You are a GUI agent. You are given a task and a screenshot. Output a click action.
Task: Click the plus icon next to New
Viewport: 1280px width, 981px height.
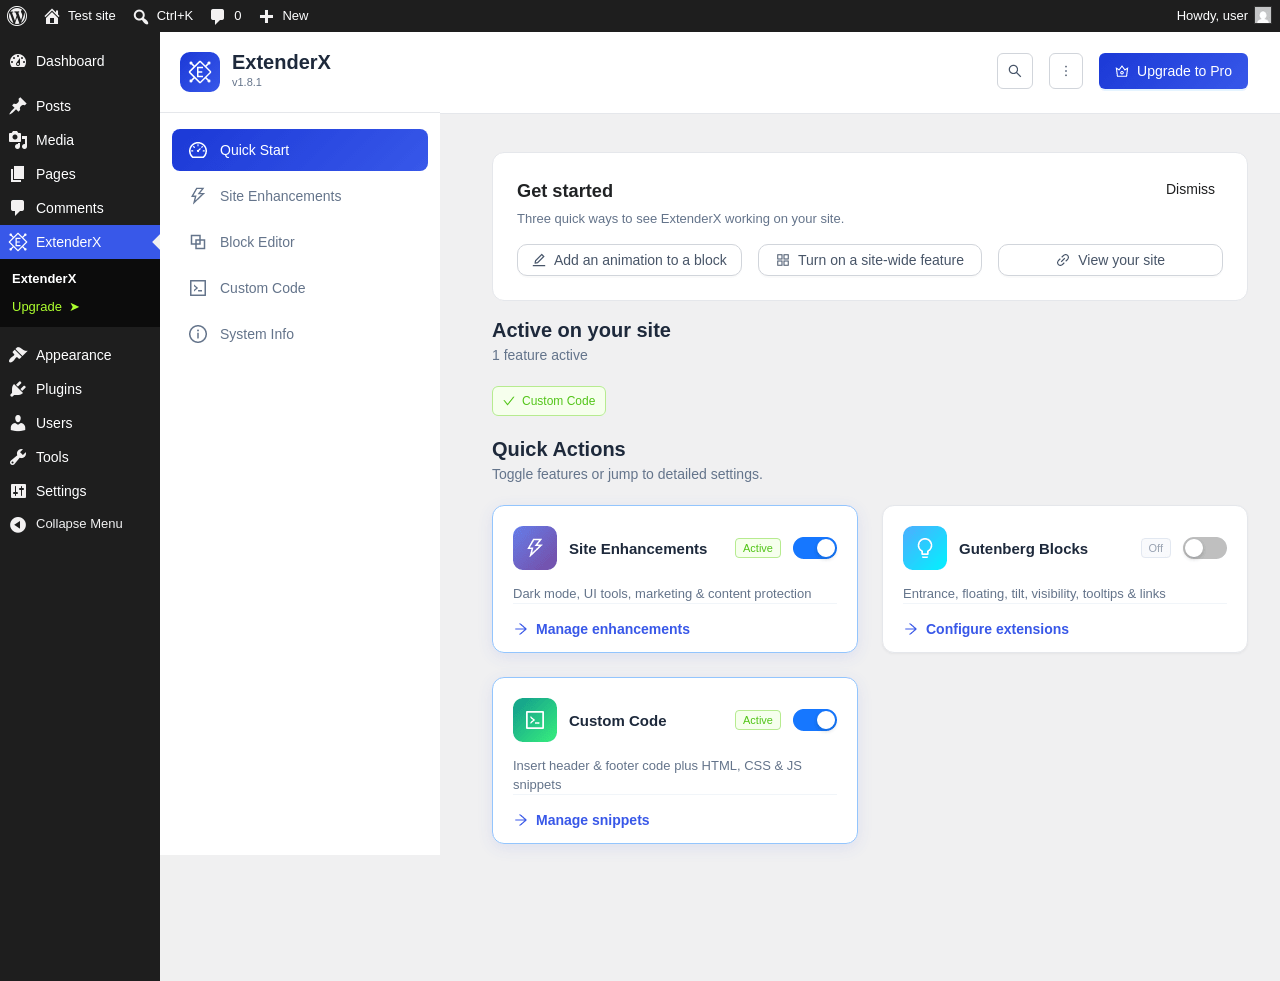266,16
